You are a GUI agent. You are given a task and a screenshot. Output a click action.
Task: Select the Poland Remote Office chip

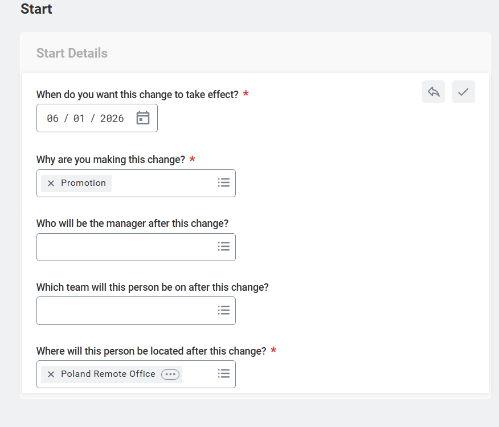click(x=108, y=374)
